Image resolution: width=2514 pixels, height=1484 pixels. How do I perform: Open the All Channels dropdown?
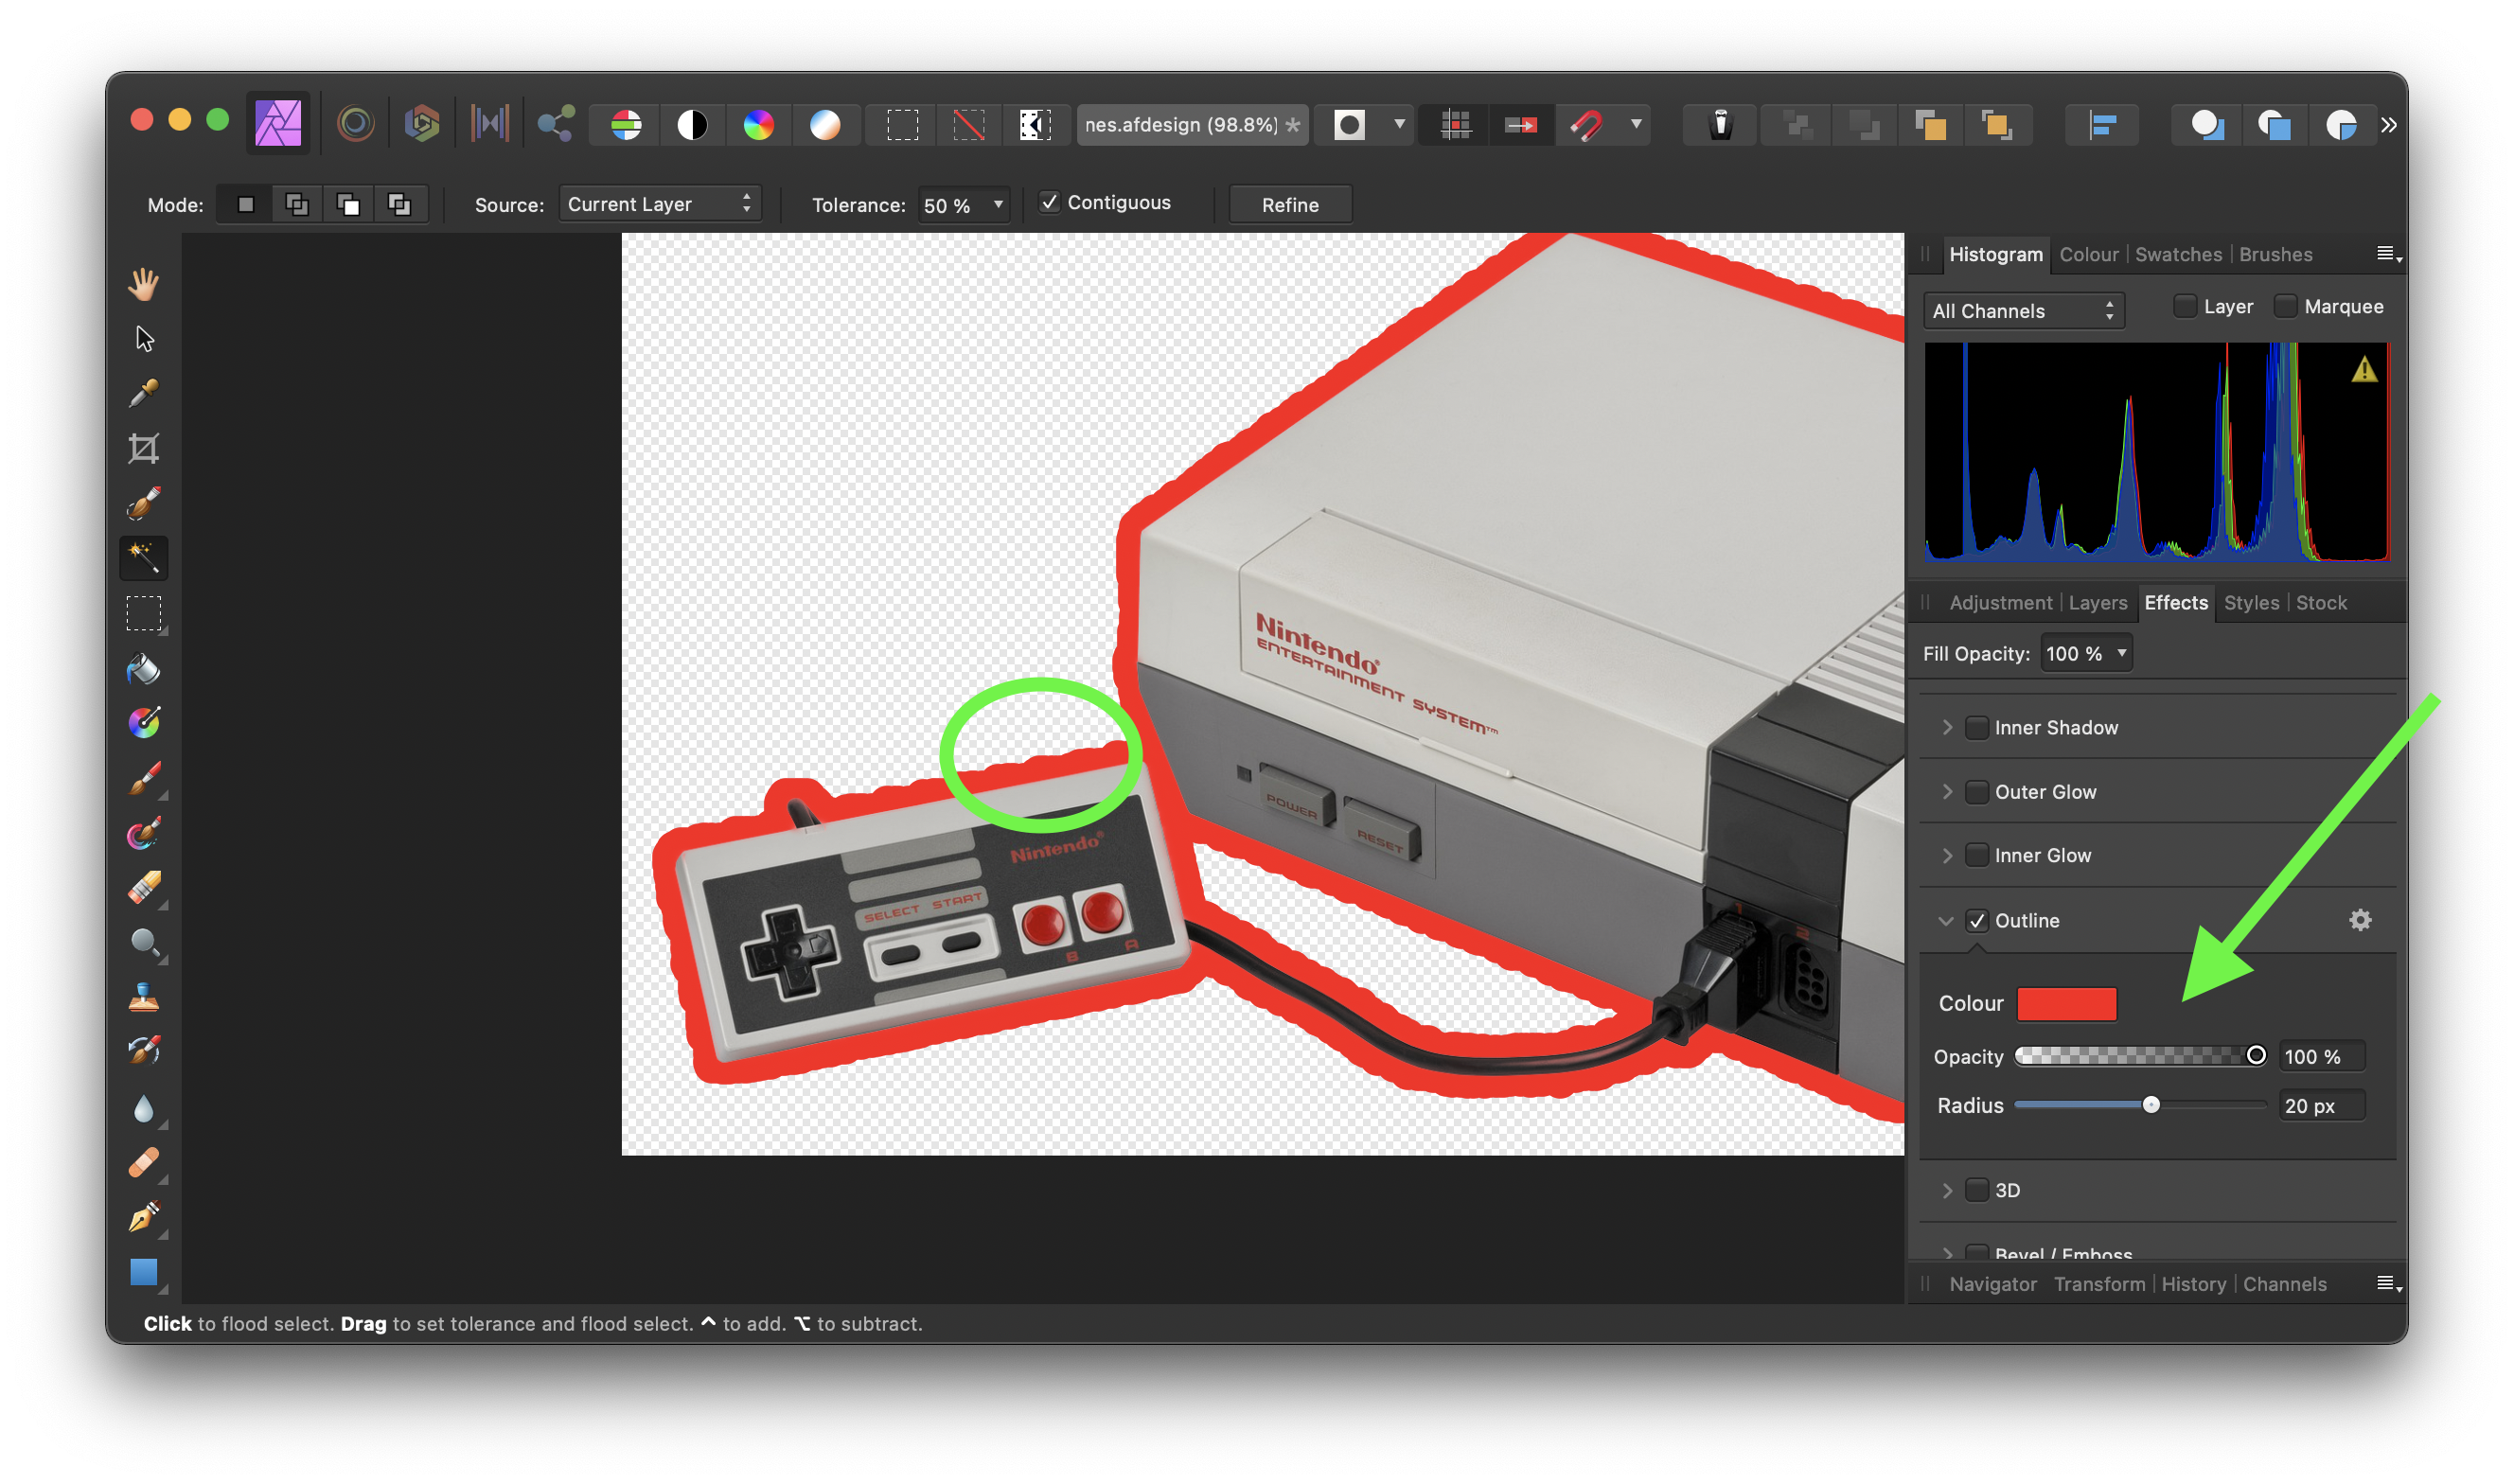pyautogui.click(x=2022, y=310)
